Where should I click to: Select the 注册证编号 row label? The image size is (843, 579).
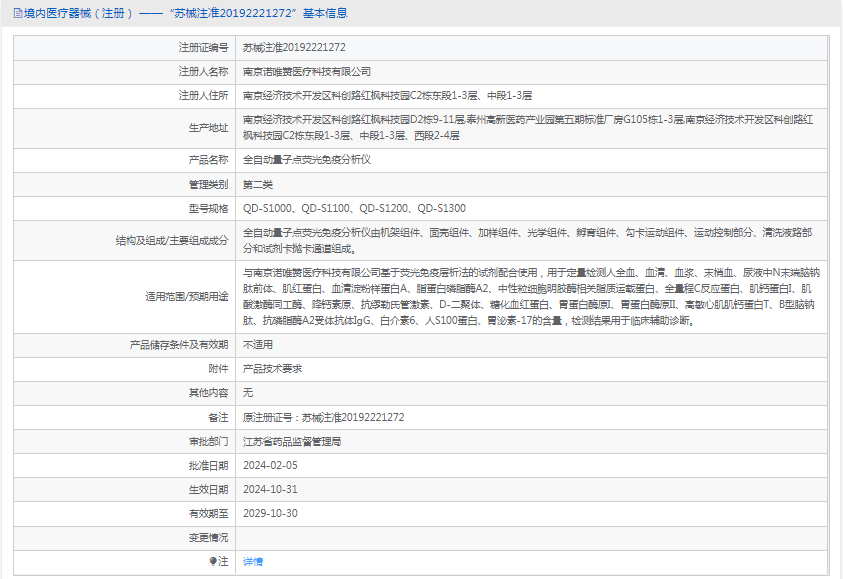[203, 47]
